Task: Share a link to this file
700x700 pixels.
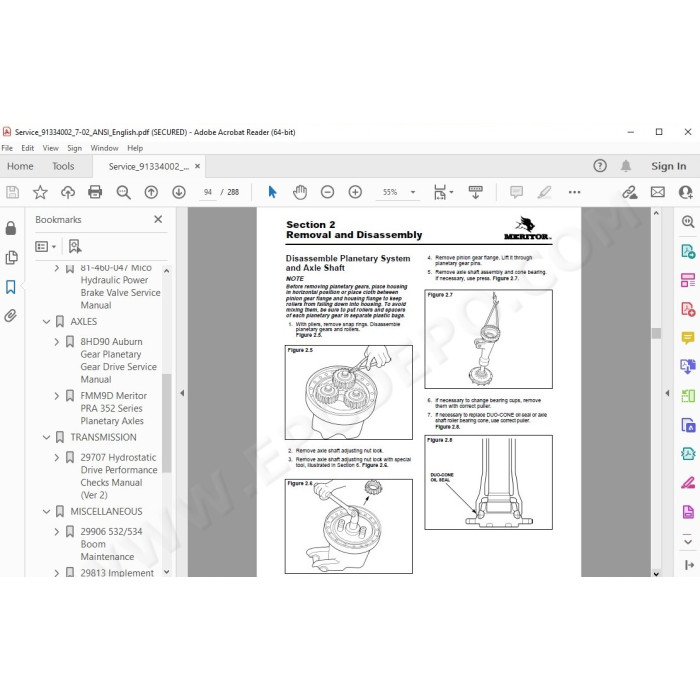Action: [x=630, y=192]
